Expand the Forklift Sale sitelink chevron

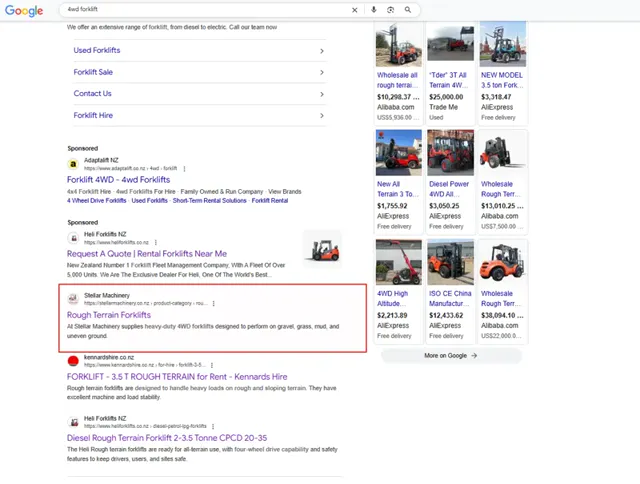tap(322, 72)
